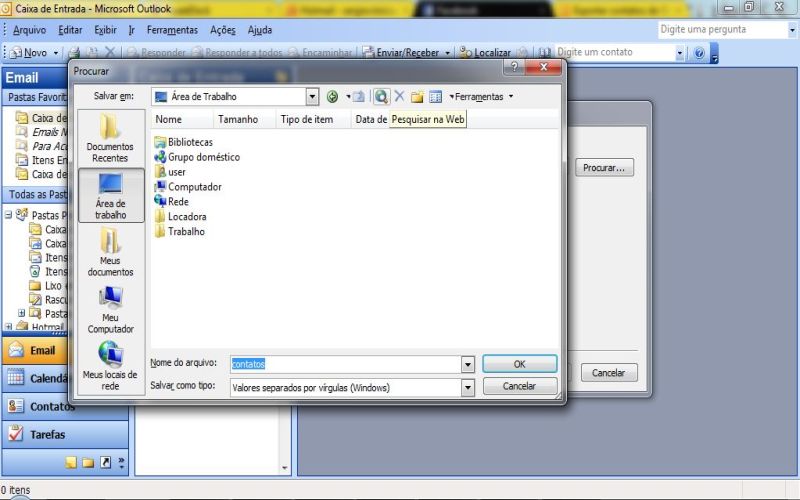This screenshot has height=500, width=800.
Task: Sort by the Nome column header
Action: click(182, 119)
